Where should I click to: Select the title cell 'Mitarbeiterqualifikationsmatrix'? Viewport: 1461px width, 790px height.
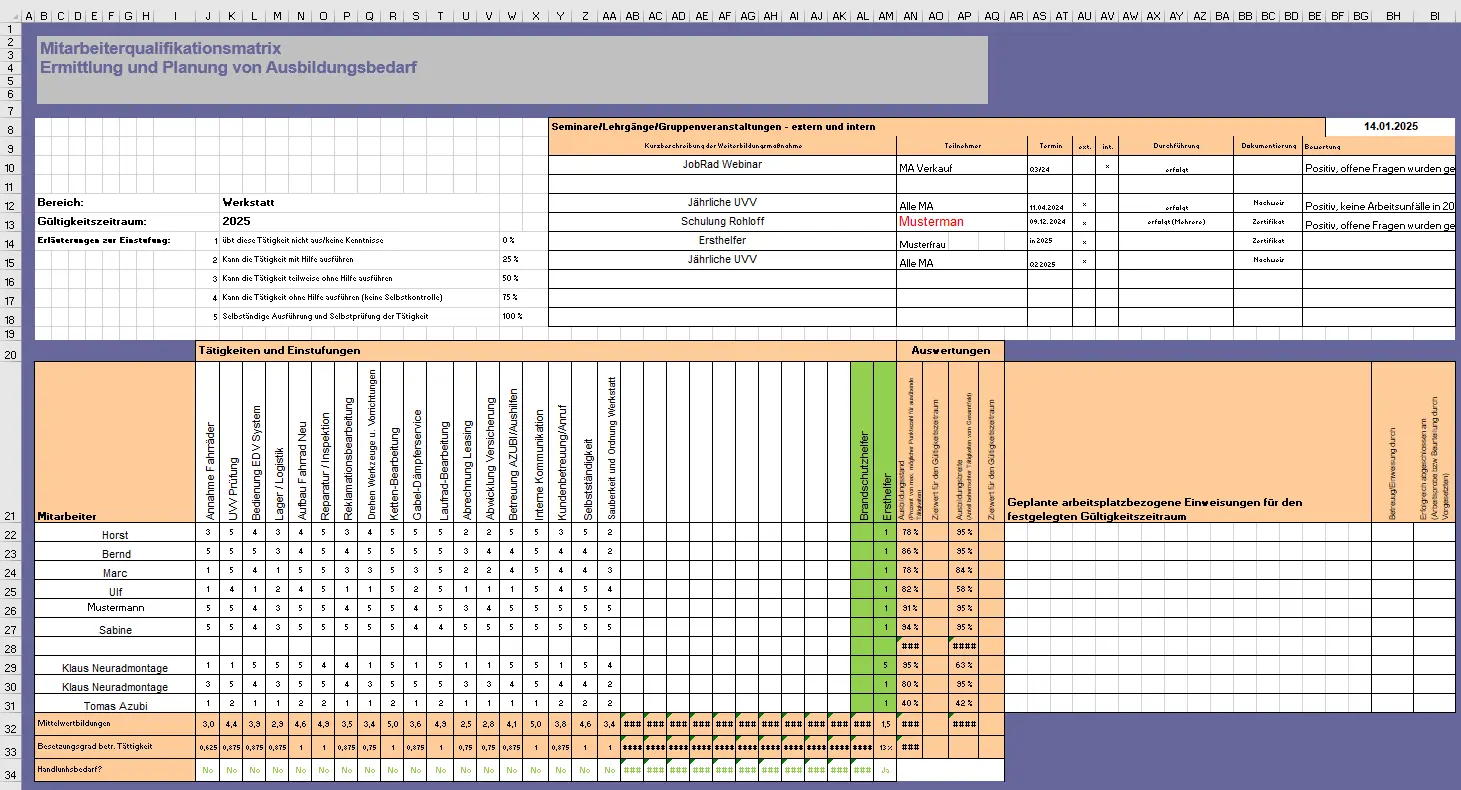point(160,48)
